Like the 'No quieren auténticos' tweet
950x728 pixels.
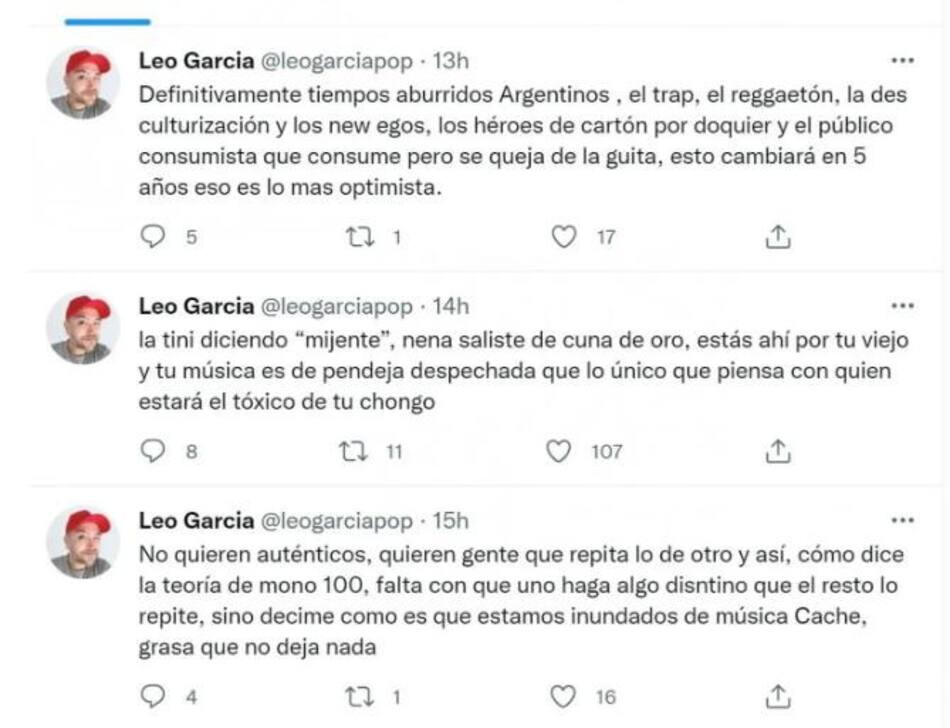(565, 696)
